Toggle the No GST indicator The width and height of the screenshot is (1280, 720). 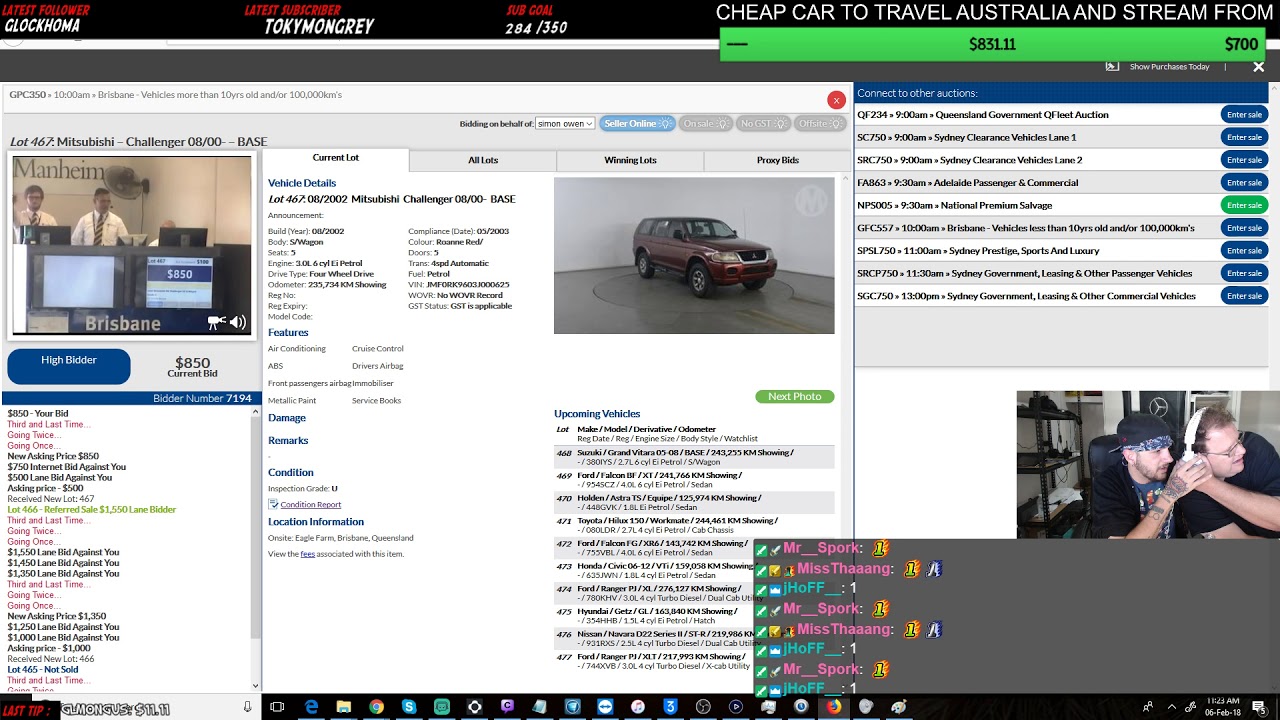coord(764,123)
